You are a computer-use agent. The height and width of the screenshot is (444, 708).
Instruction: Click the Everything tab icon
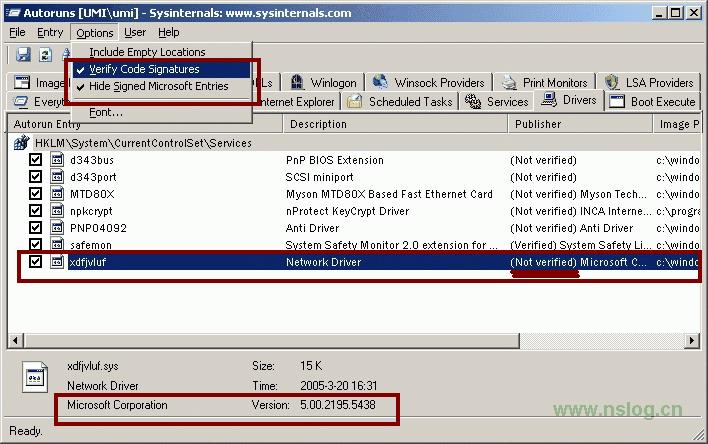(x=20, y=102)
